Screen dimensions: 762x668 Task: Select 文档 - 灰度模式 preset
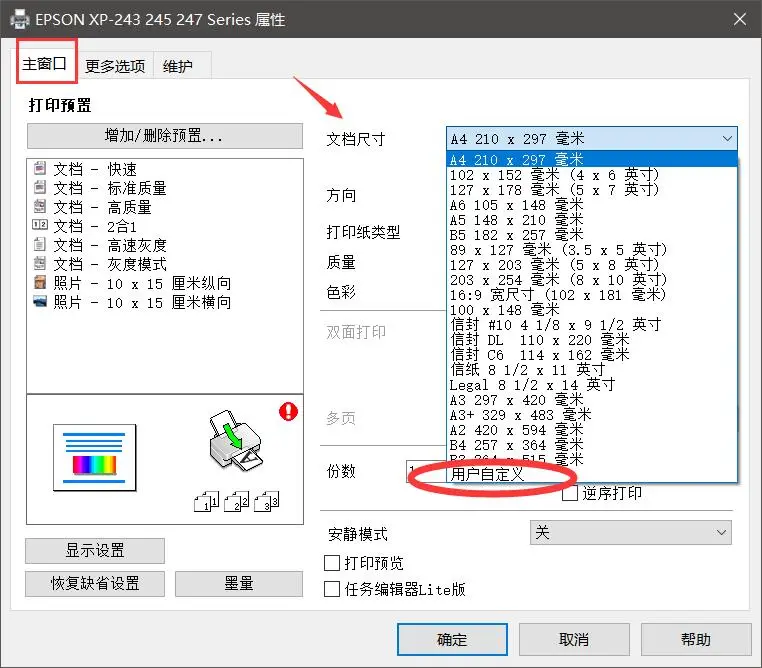(110, 264)
